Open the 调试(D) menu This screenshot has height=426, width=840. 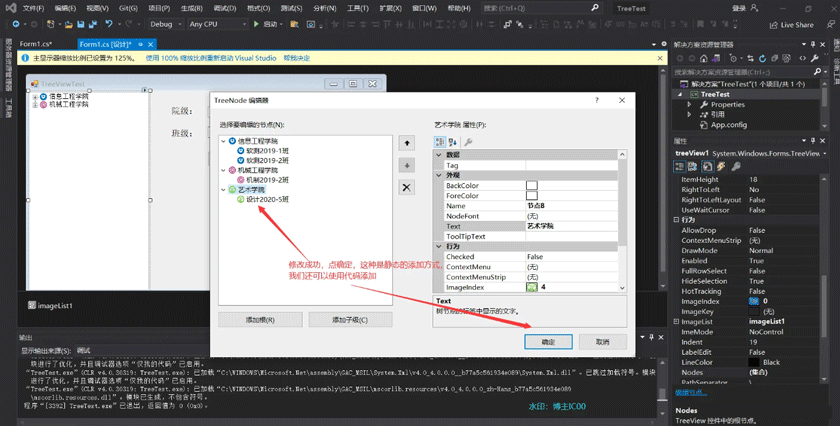(x=224, y=9)
